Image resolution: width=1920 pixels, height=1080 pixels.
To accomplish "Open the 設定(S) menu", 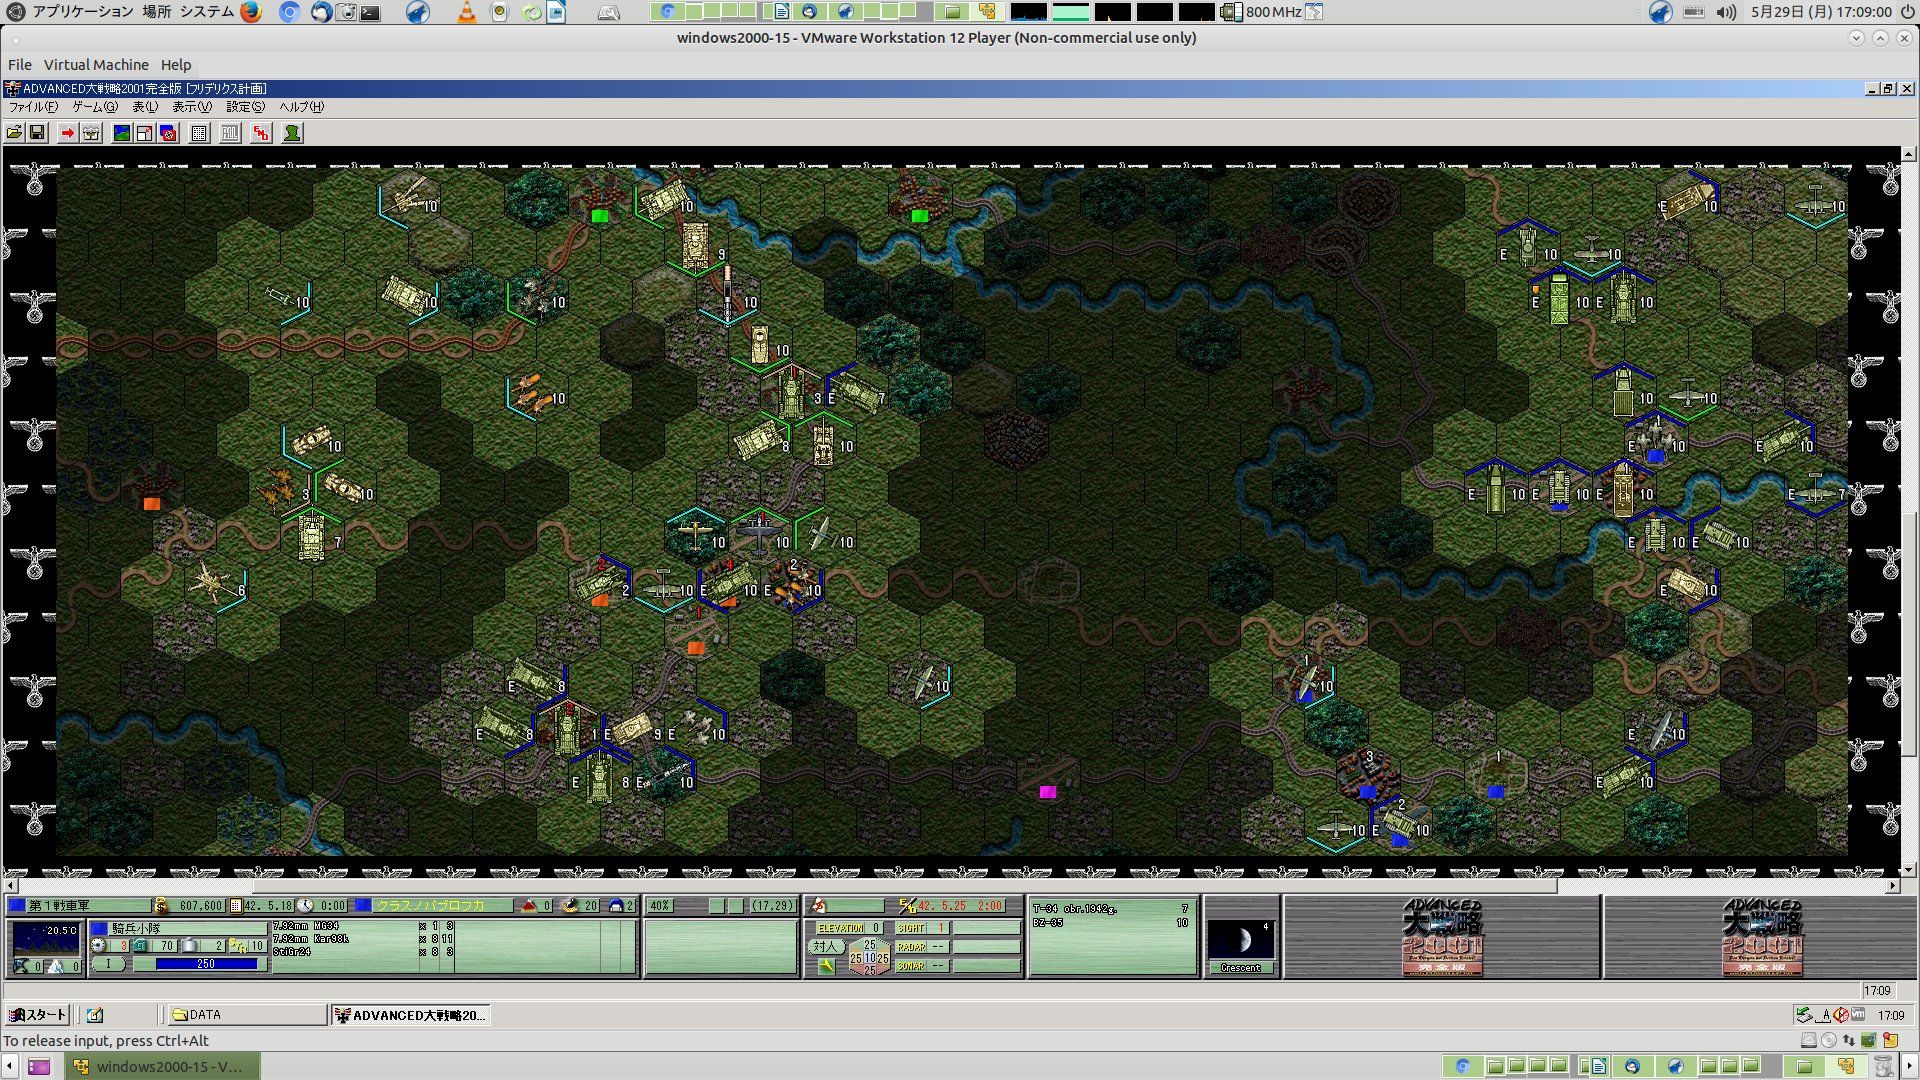I will point(245,107).
